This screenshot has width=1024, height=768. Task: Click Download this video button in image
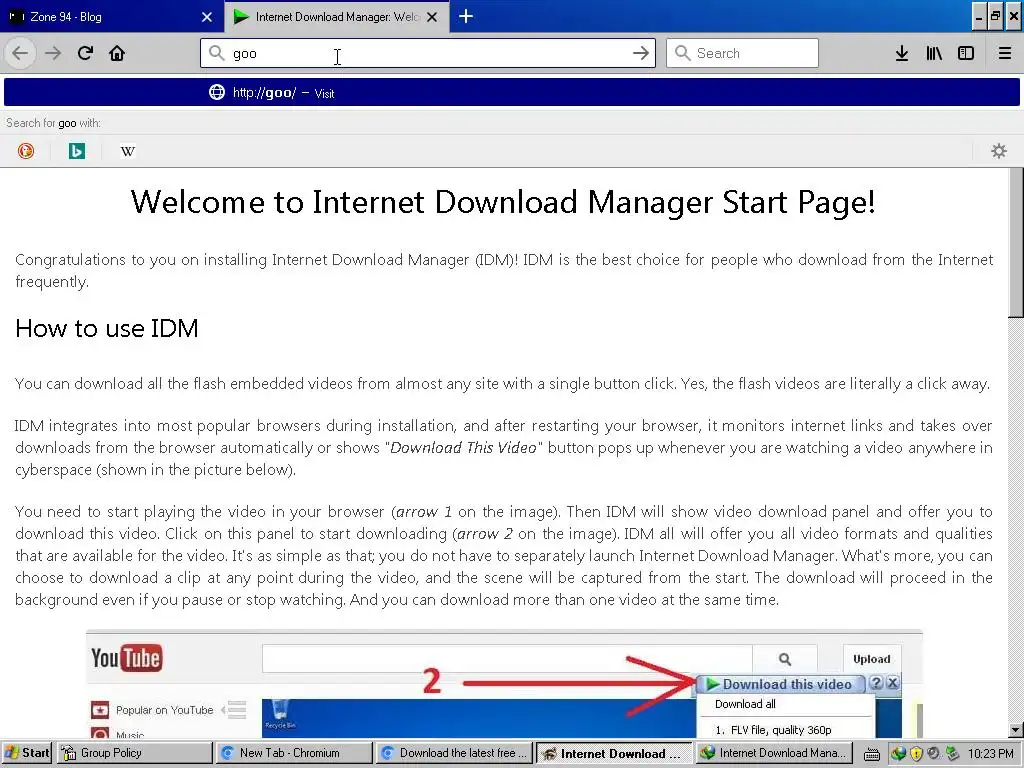[x=780, y=684]
